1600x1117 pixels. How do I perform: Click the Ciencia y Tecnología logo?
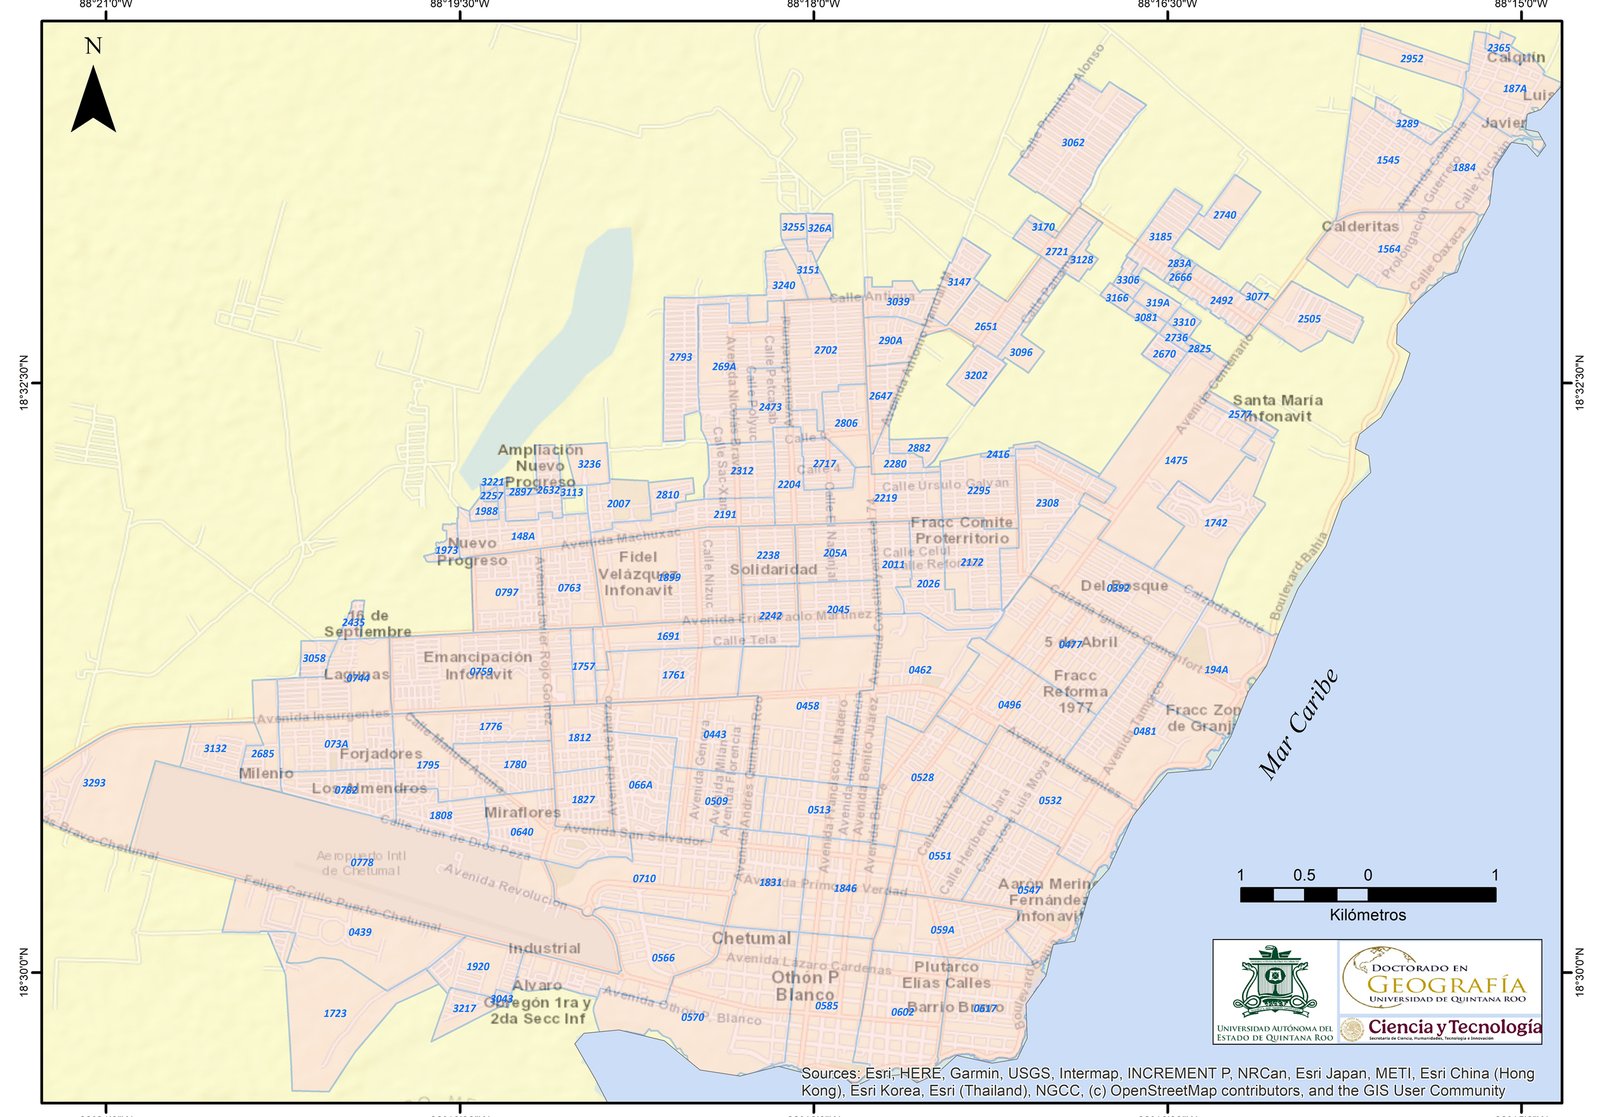pos(1441,1029)
